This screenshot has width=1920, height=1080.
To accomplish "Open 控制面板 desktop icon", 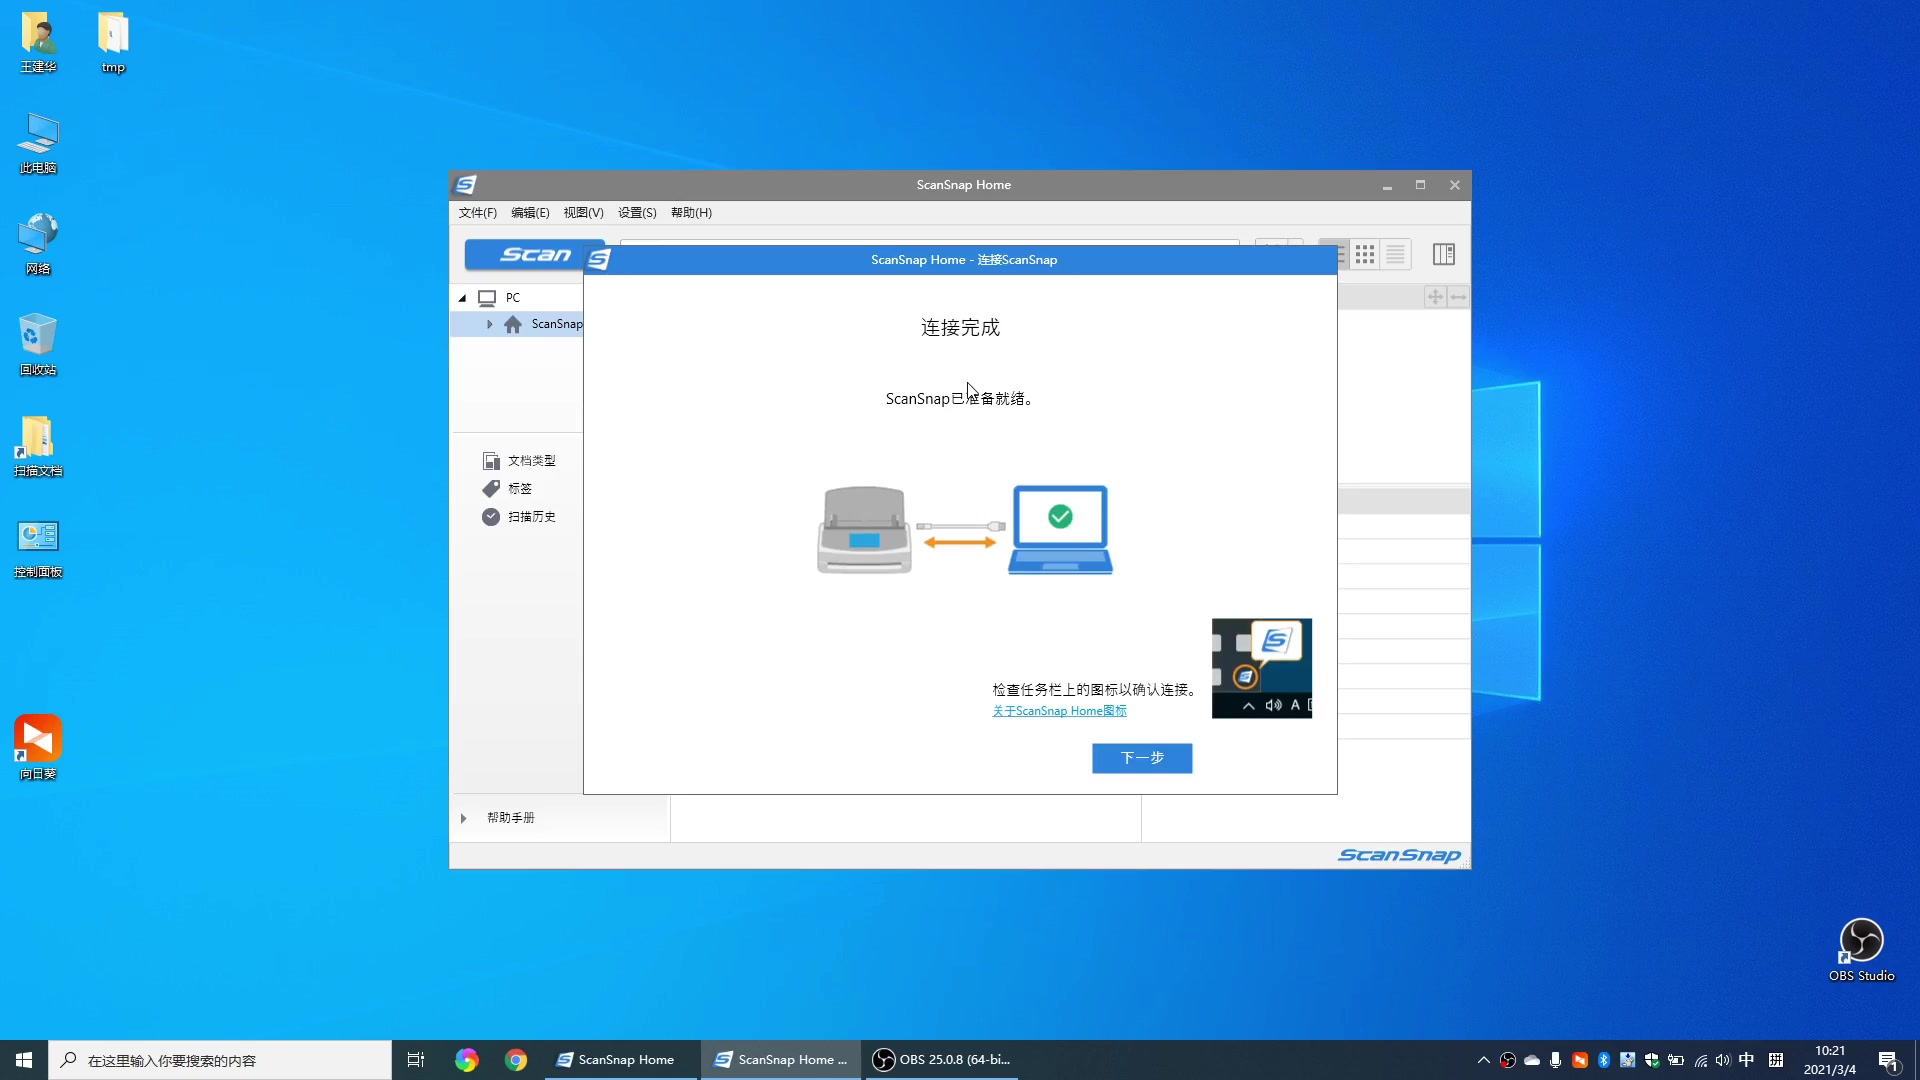I will [38, 548].
